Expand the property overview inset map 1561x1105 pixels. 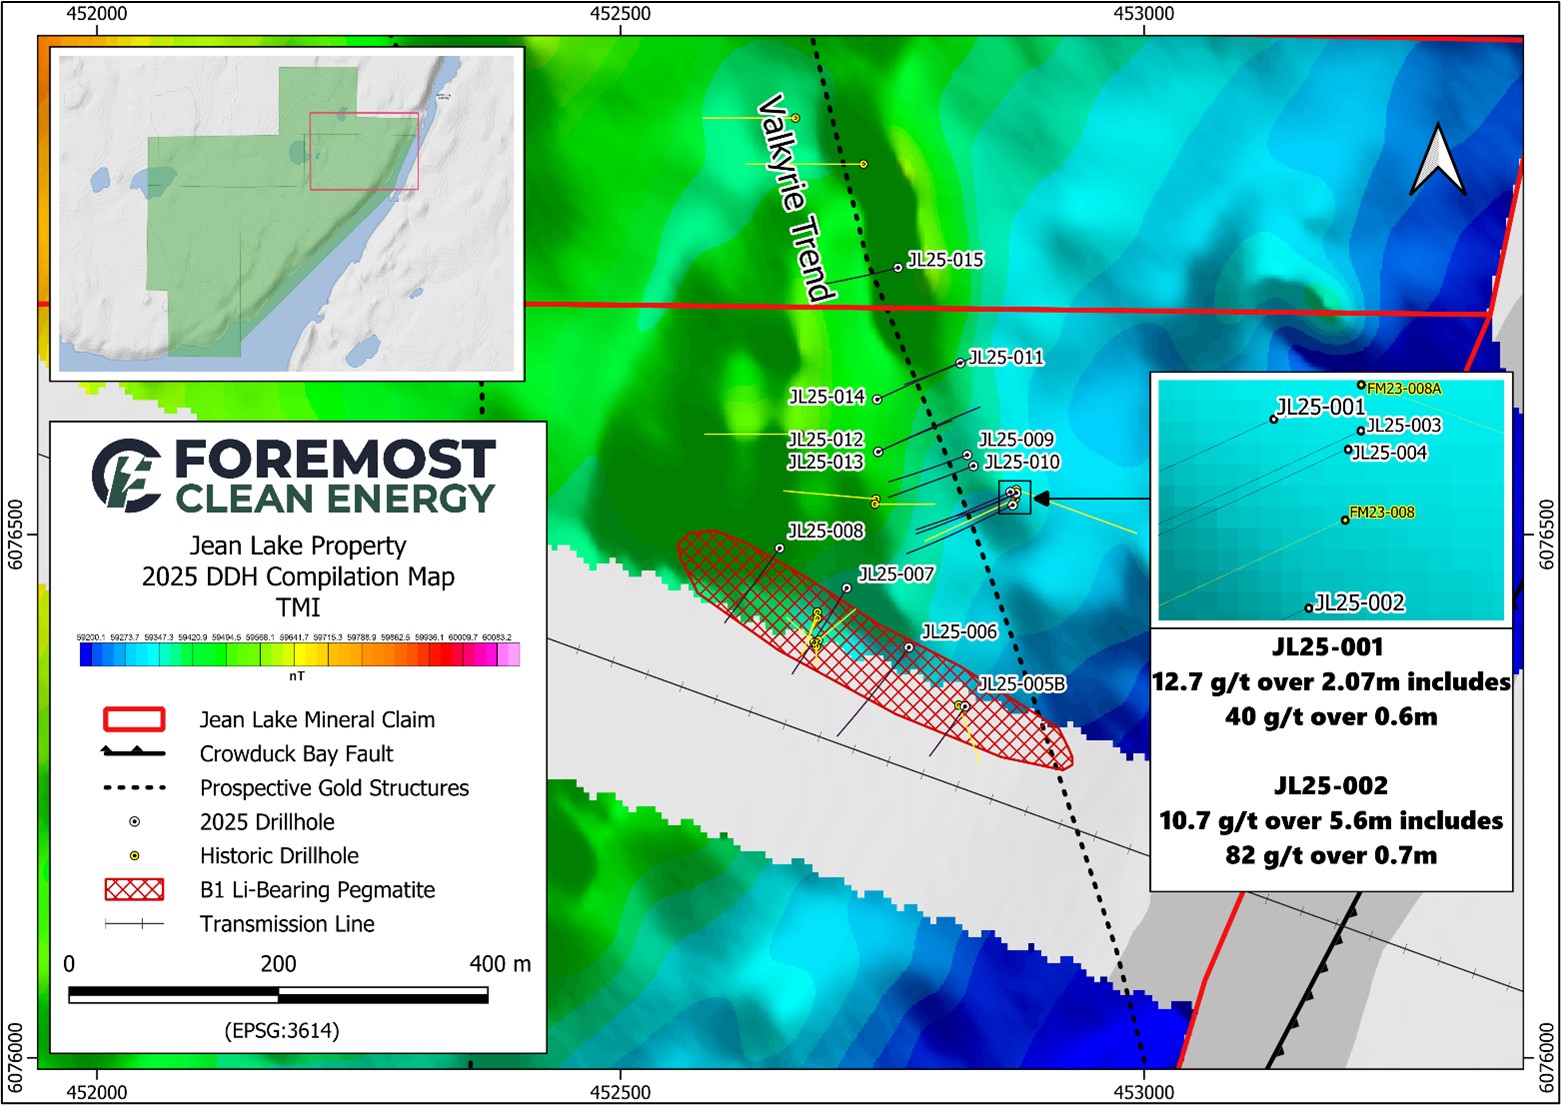pos(285,215)
